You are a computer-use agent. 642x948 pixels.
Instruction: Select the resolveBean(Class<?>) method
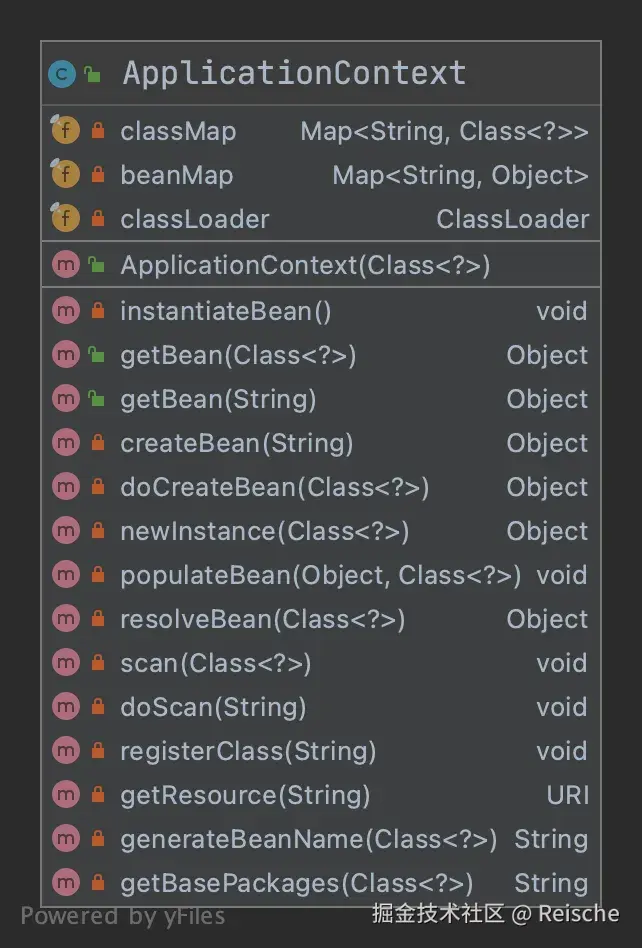coord(262,619)
